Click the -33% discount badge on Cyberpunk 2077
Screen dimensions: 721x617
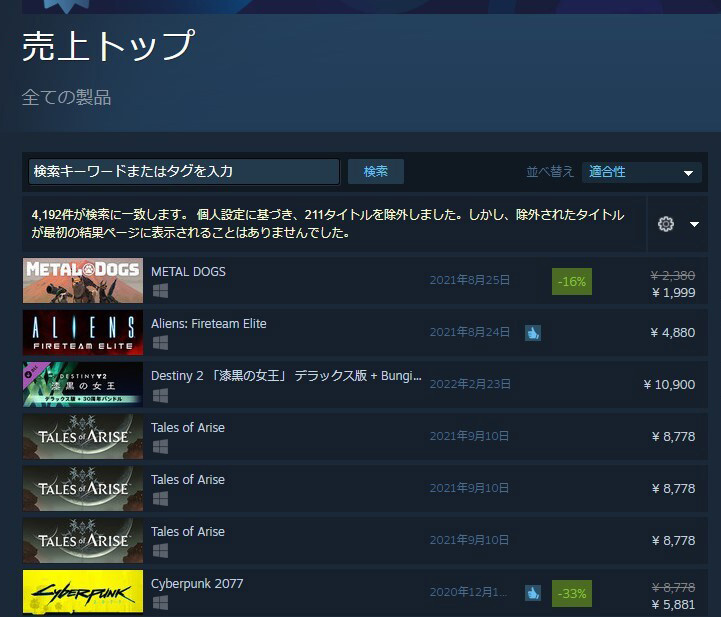[572, 593]
